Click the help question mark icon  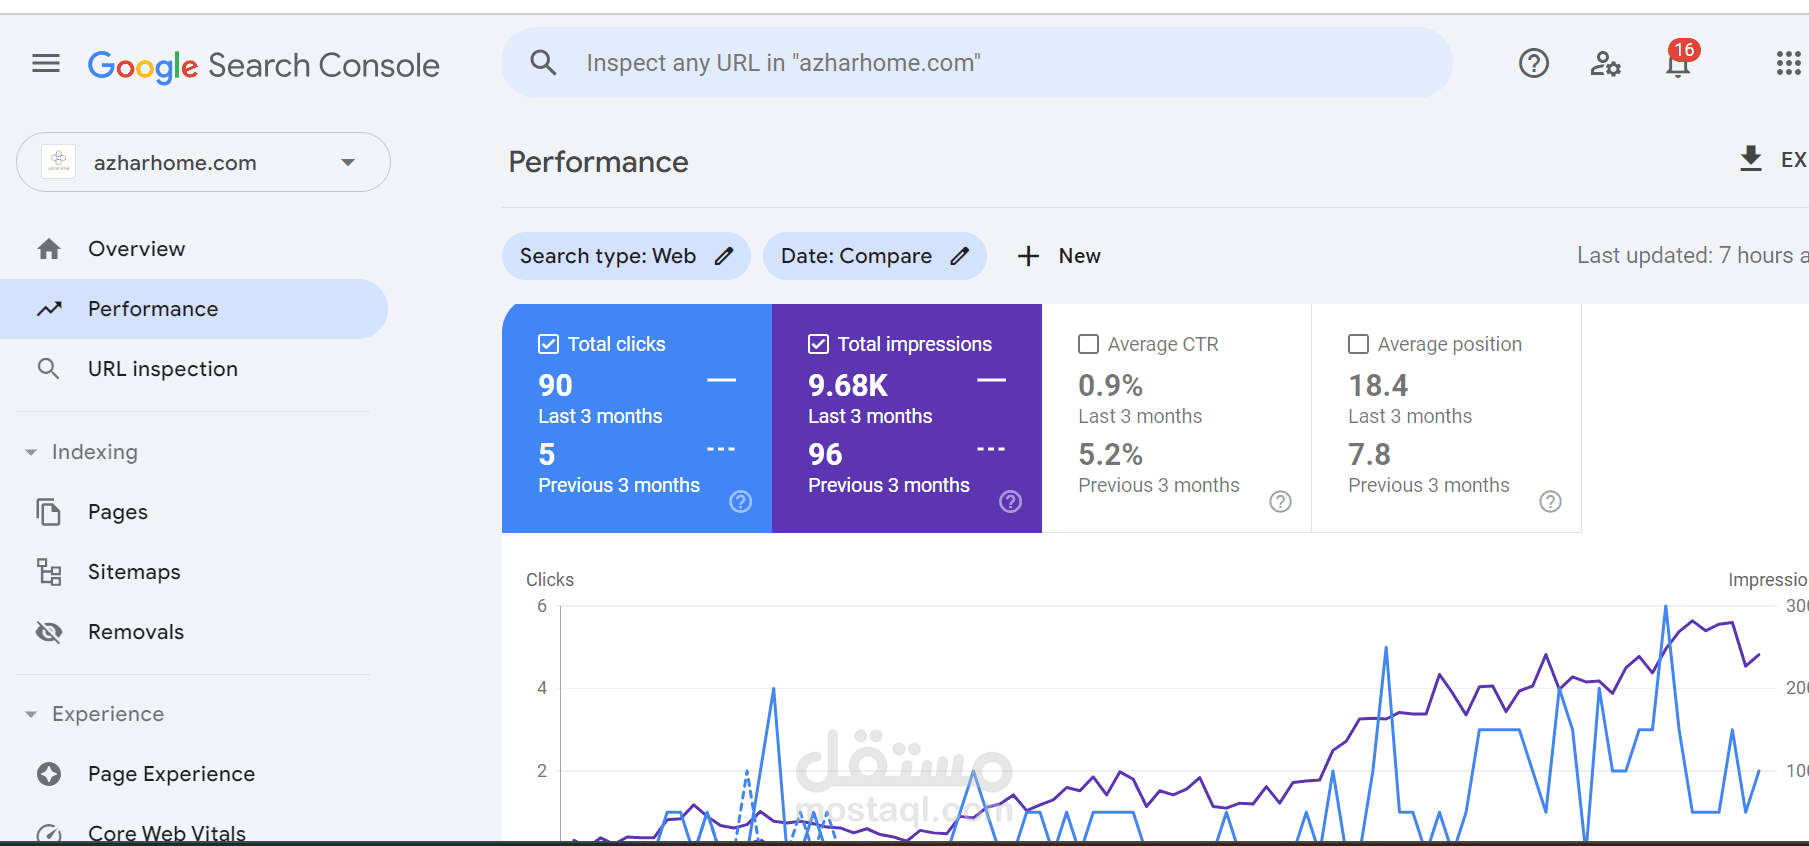coord(1533,64)
